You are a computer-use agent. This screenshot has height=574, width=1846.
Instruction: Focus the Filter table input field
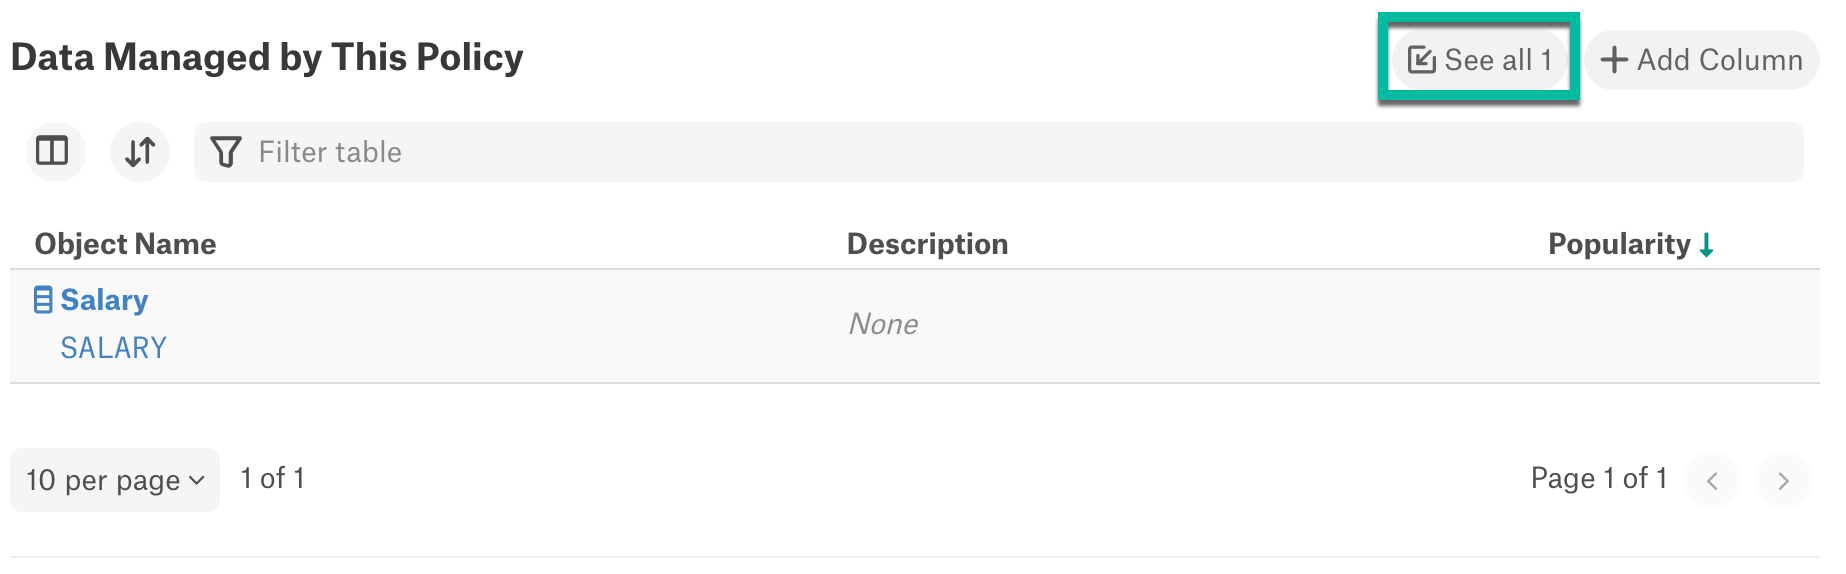[999, 152]
